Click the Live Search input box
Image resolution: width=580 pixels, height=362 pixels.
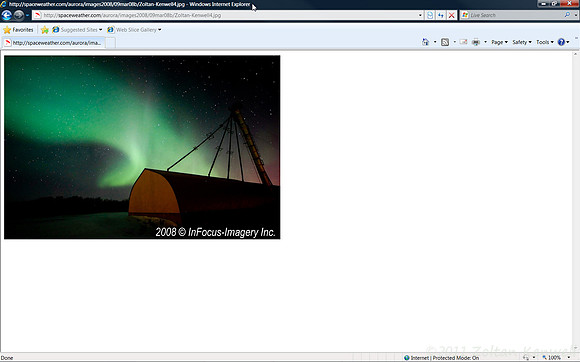[516, 15]
